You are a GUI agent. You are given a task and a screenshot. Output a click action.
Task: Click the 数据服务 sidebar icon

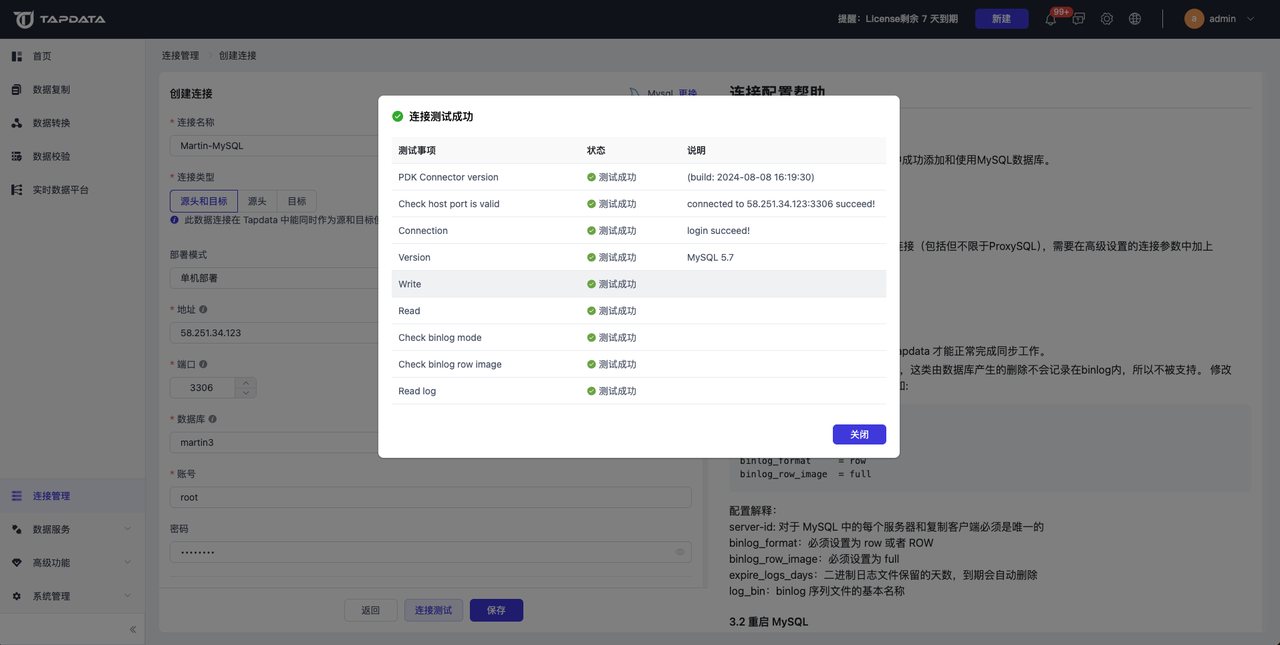pyautogui.click(x=17, y=529)
